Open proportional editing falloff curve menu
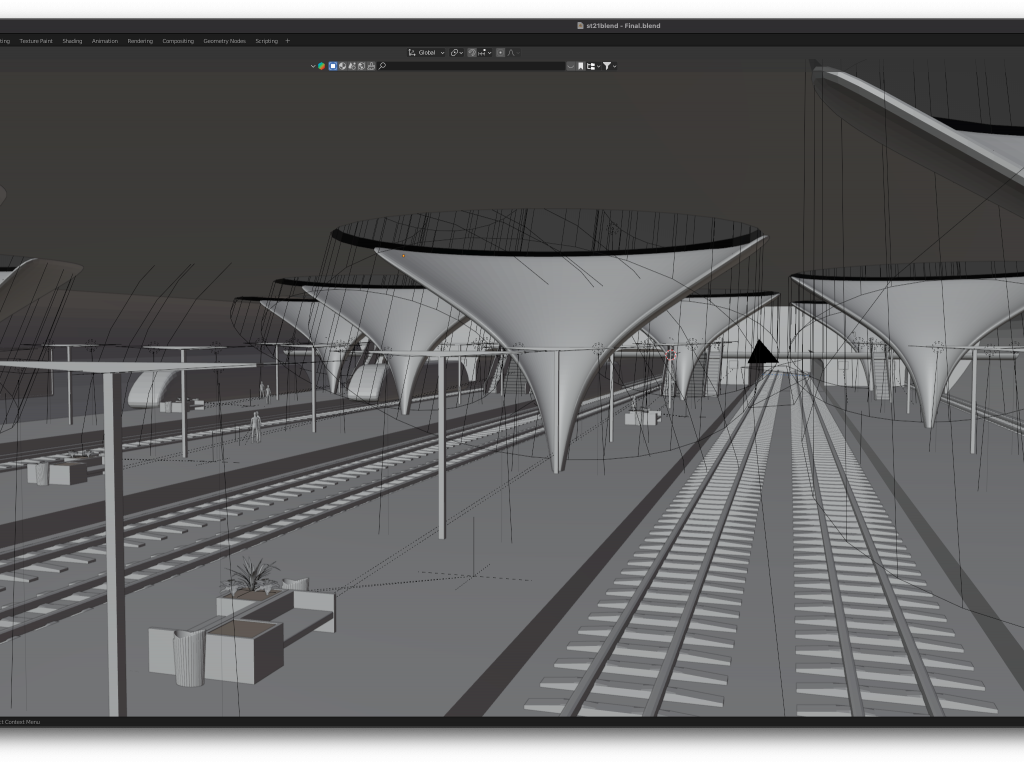1024x764 pixels. (512, 52)
